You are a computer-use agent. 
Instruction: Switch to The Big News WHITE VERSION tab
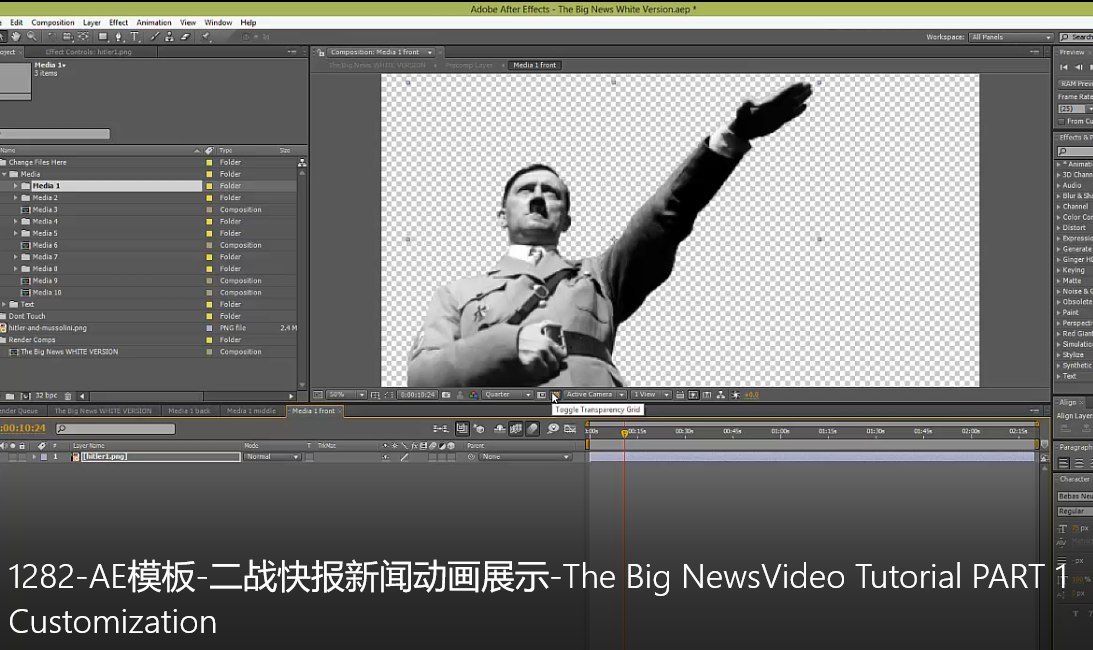102,411
